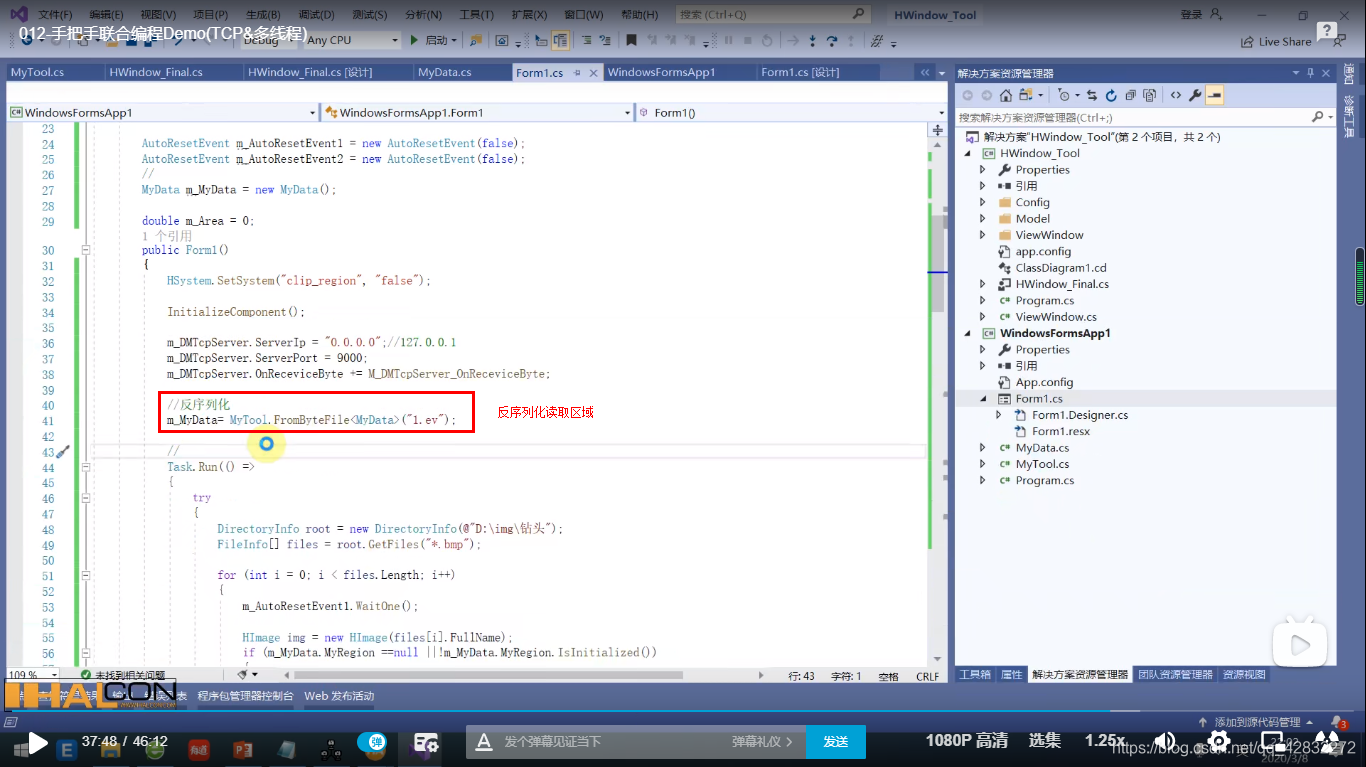1366x767 pixels.
Task: Expand Form1.Designer.cs node
Action: click(999, 415)
